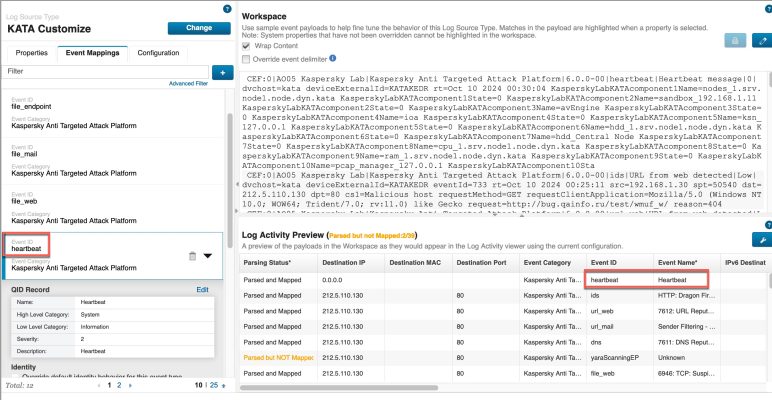Click the Destination IP column header
772x400 pixels.
point(352,263)
